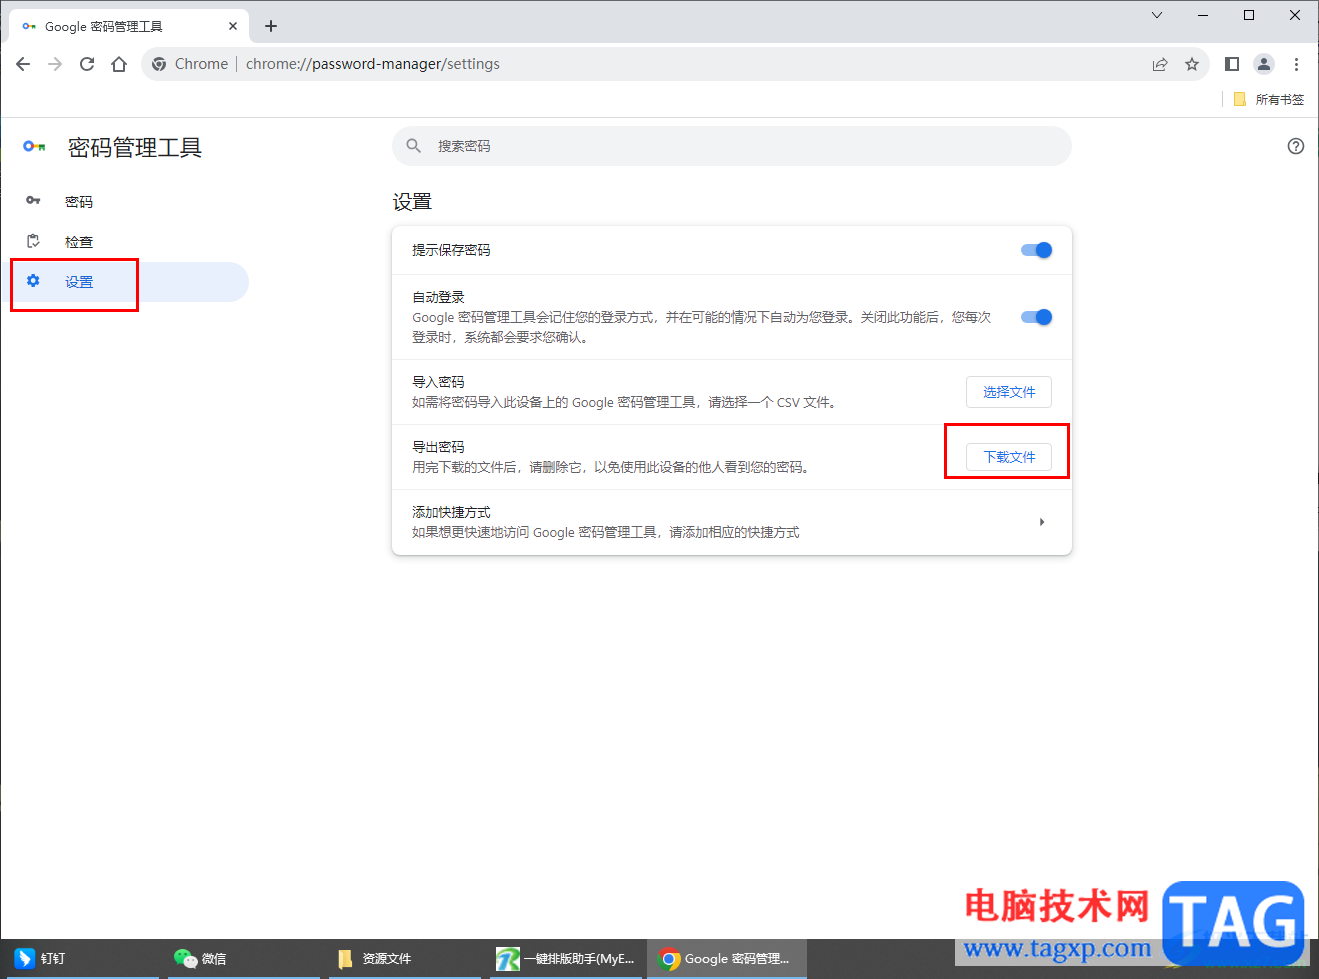Click the Chrome site info chip in address bar
Viewport: 1319px width, 979px height.
coord(189,64)
